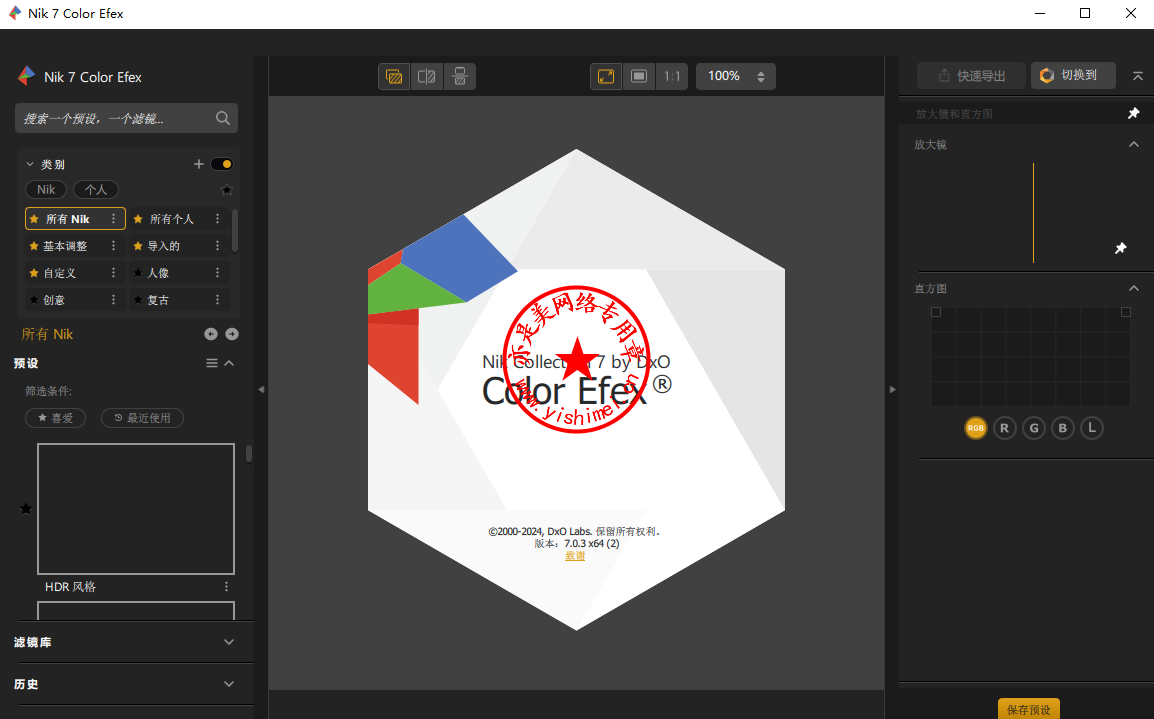
Task: Fit image to screen zoom
Action: coord(606,77)
